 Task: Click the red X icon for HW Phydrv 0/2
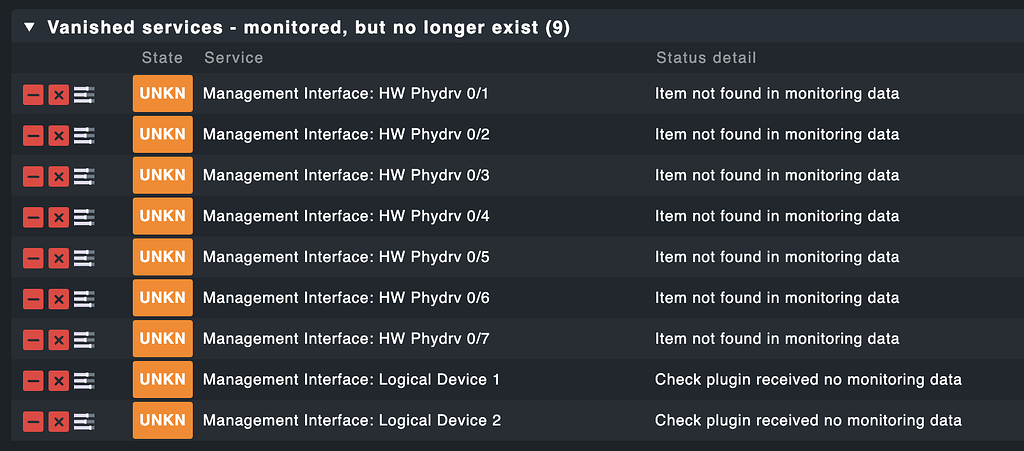59,135
